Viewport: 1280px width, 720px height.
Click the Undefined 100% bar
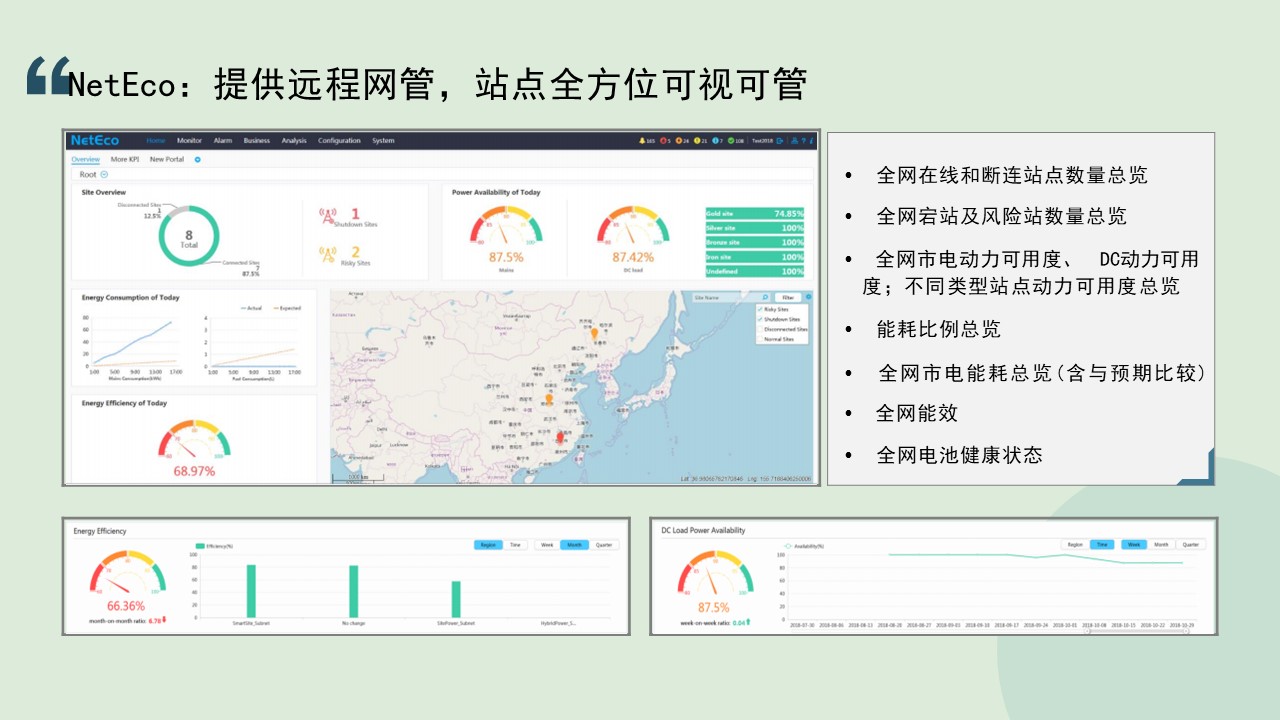(754, 271)
